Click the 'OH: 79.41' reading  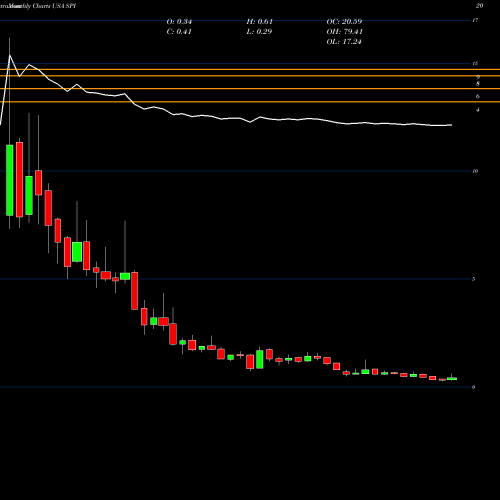coord(345,32)
